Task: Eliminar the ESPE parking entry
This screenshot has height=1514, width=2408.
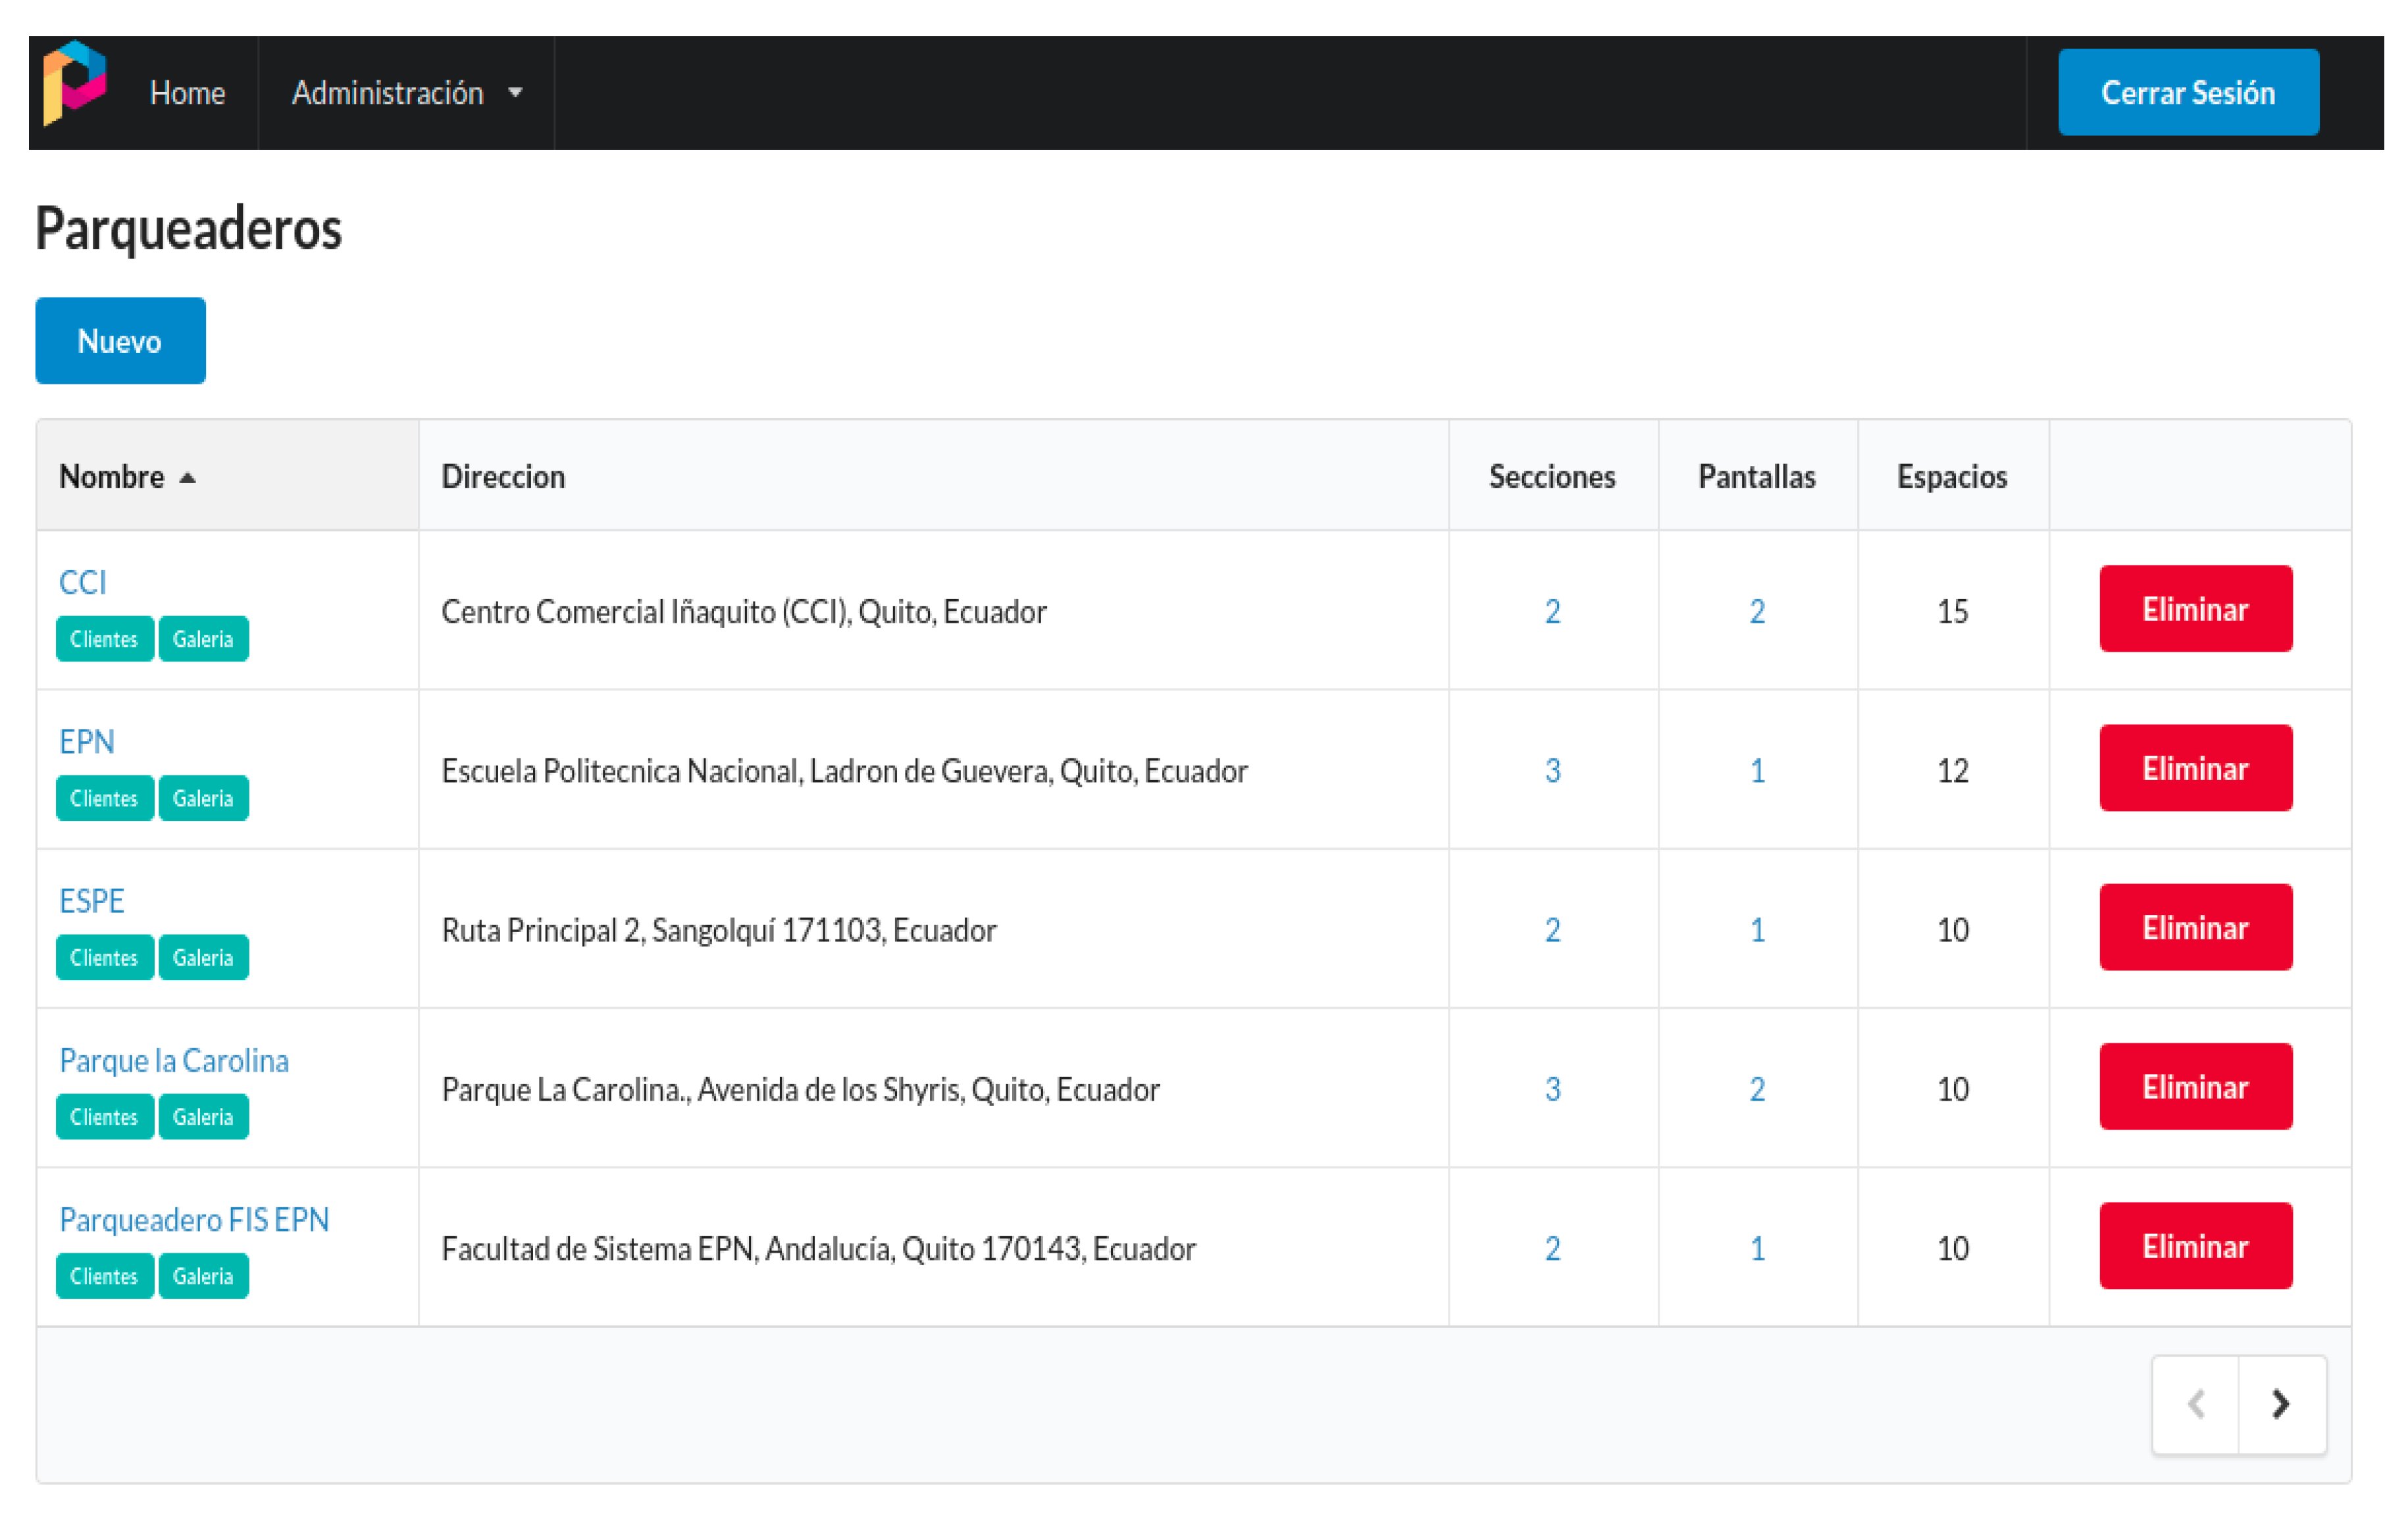Action: tap(2195, 928)
